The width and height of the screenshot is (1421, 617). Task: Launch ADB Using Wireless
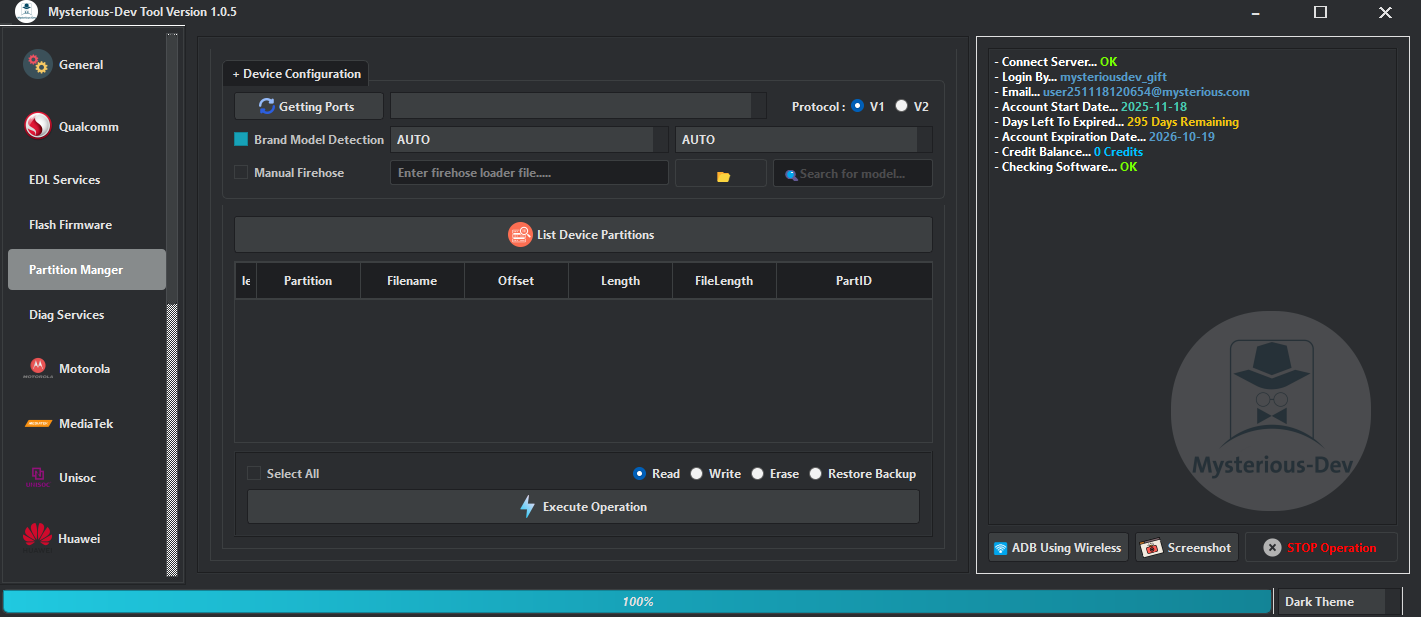[x=1057, y=547]
